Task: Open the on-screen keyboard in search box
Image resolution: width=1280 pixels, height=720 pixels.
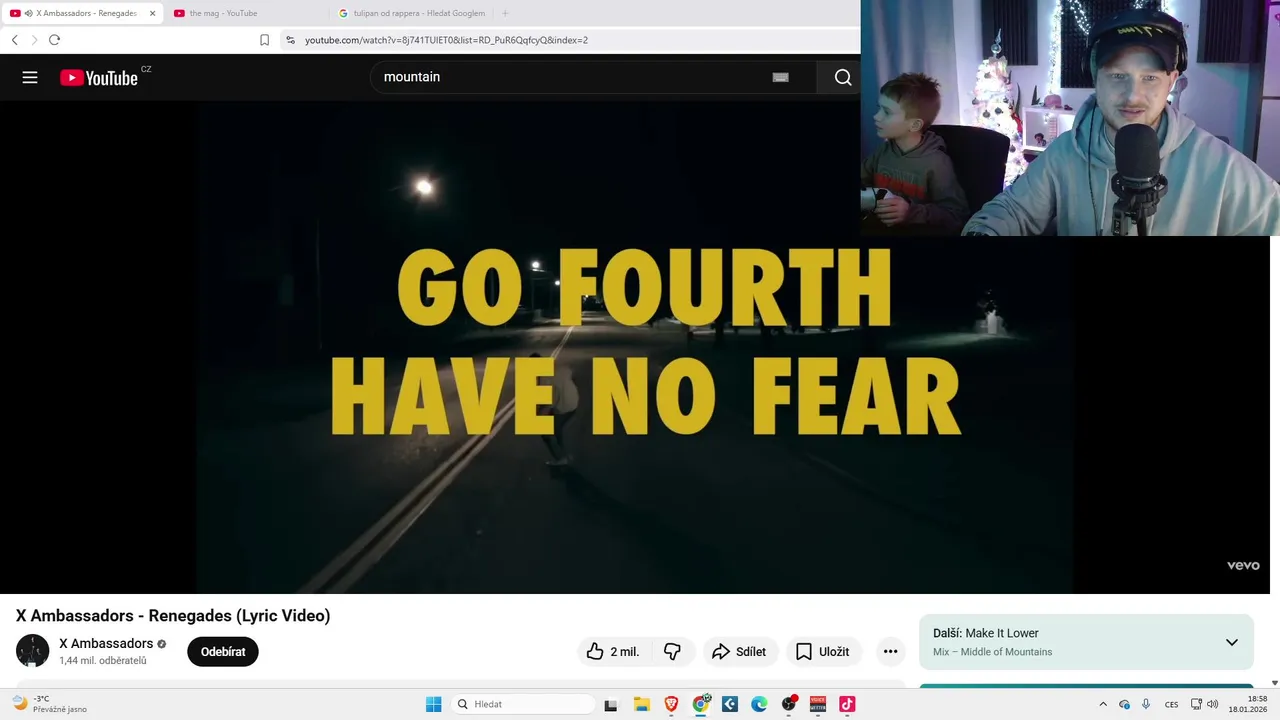Action: coord(781,77)
